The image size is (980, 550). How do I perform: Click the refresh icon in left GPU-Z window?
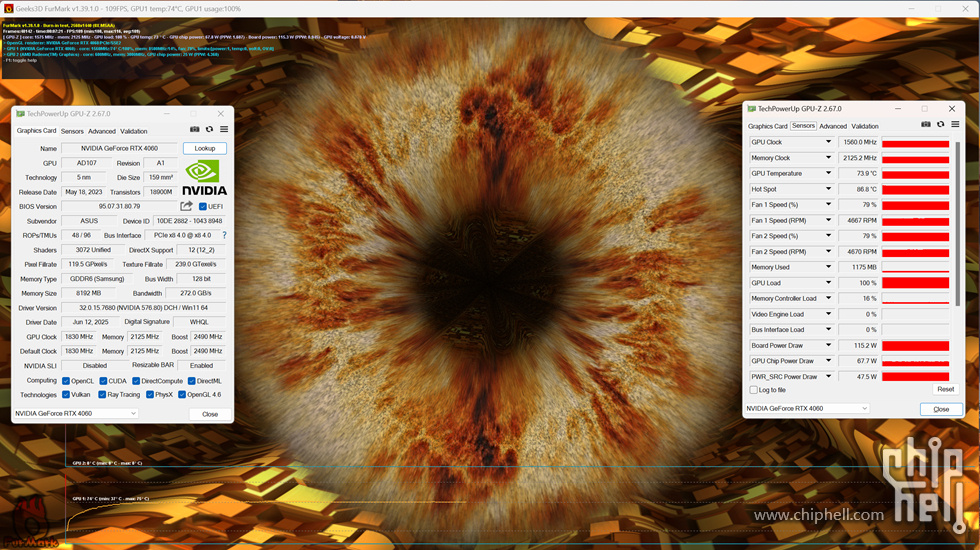click(x=209, y=129)
